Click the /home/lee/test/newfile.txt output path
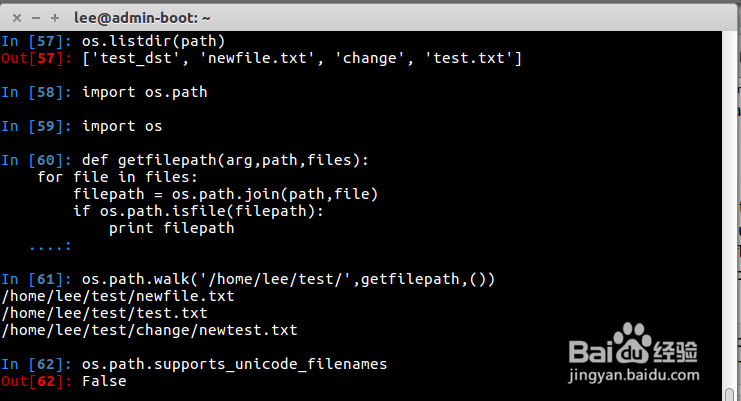The height and width of the screenshot is (401, 741). point(118,296)
